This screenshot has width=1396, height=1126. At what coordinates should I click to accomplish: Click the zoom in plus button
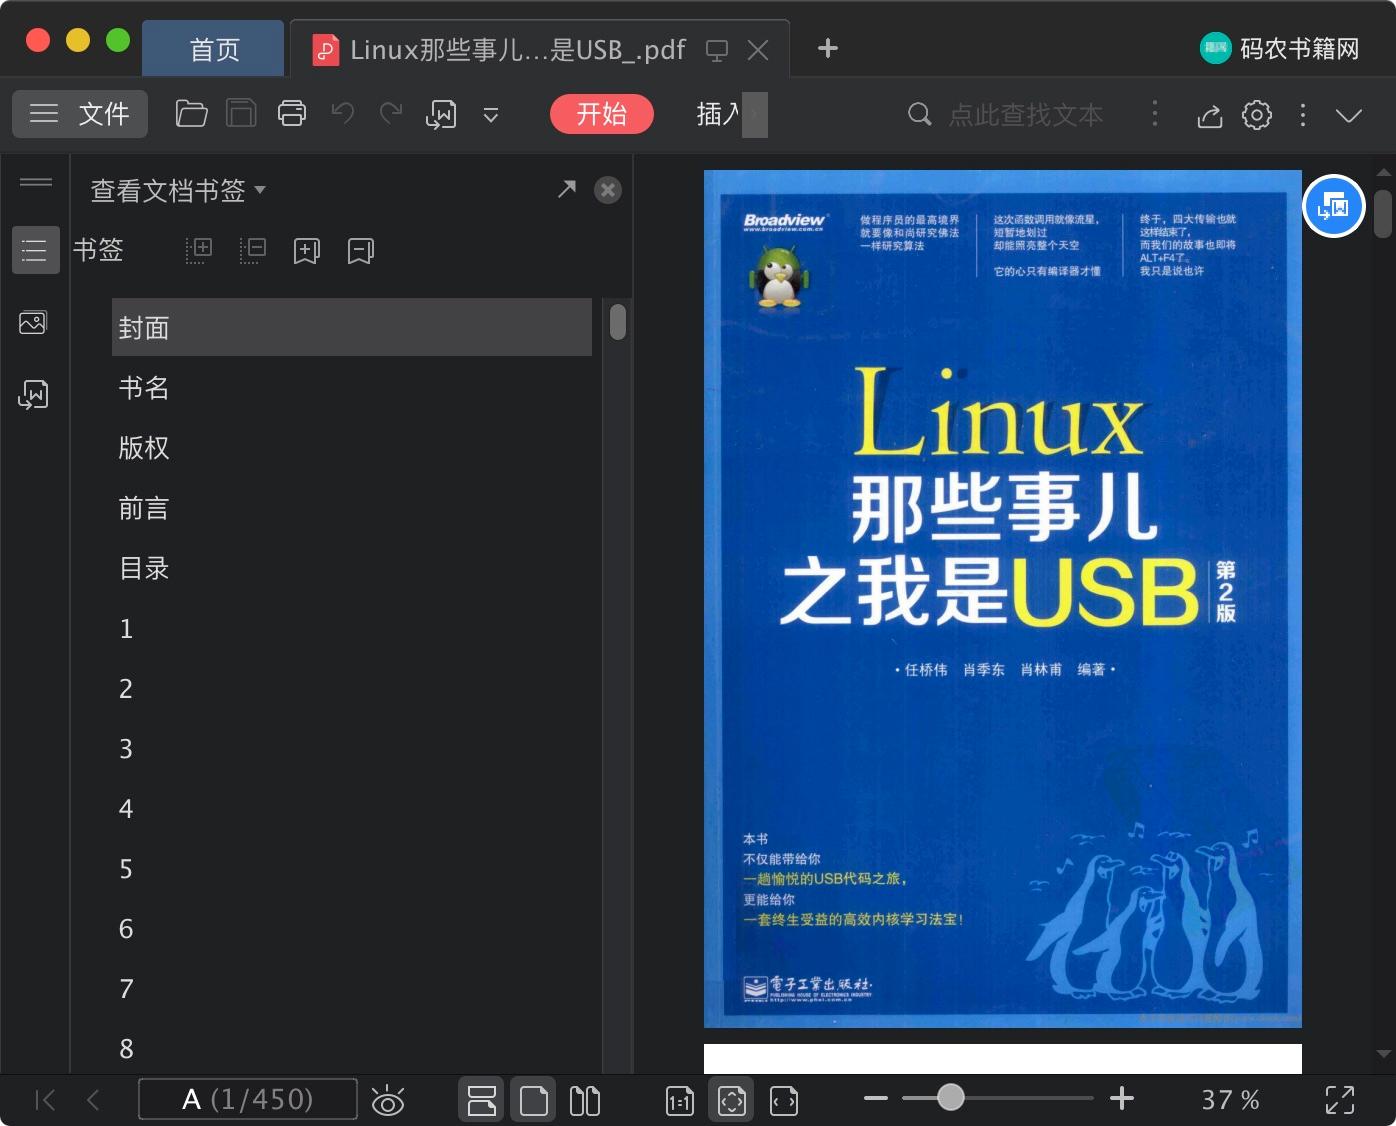tap(1122, 1098)
